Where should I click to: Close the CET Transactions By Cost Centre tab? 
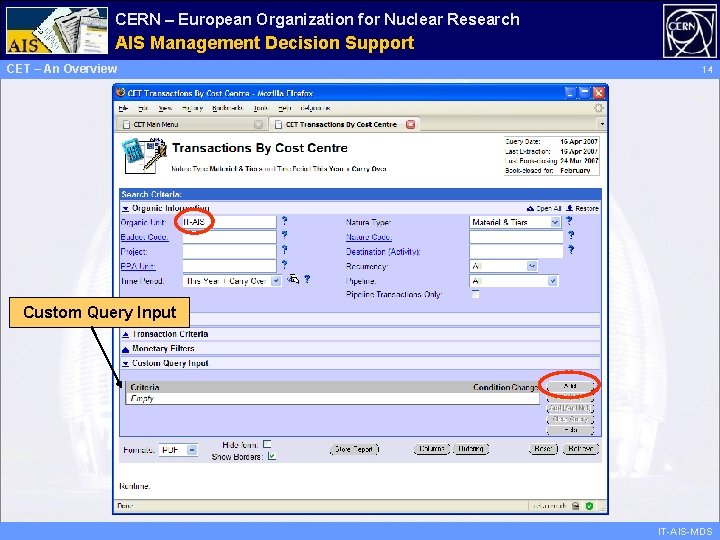(x=411, y=124)
